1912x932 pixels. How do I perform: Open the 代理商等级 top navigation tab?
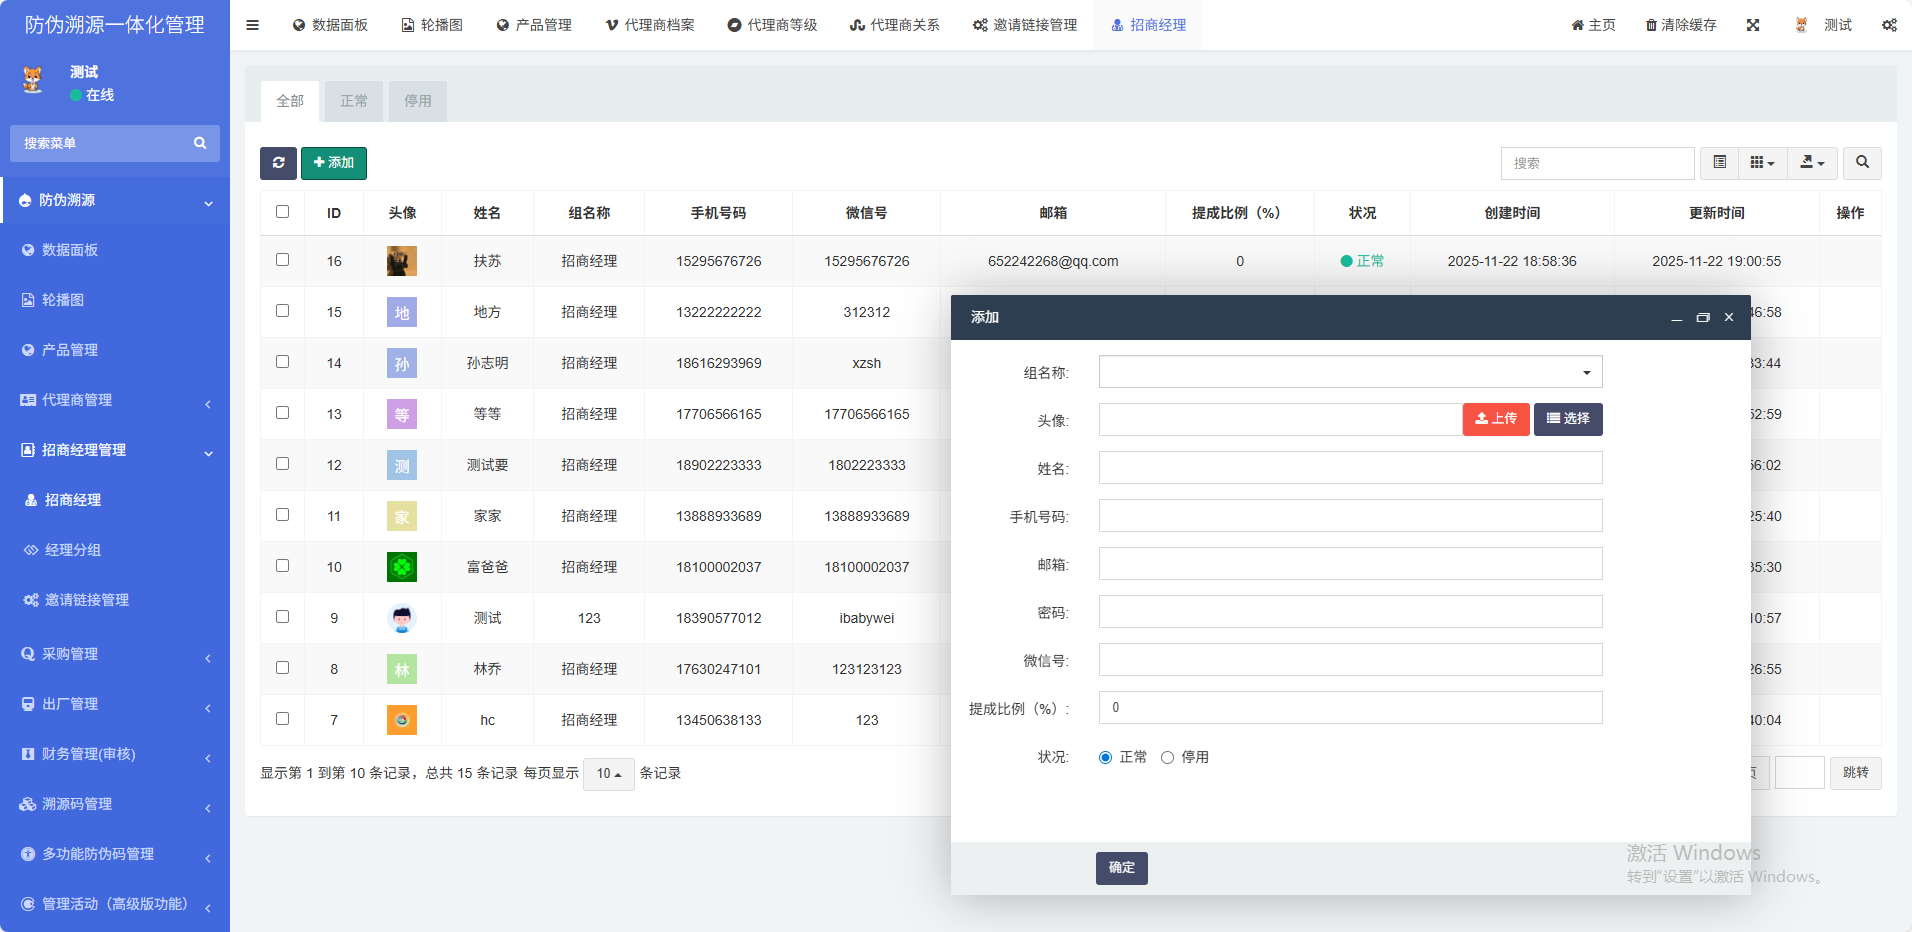pos(772,25)
